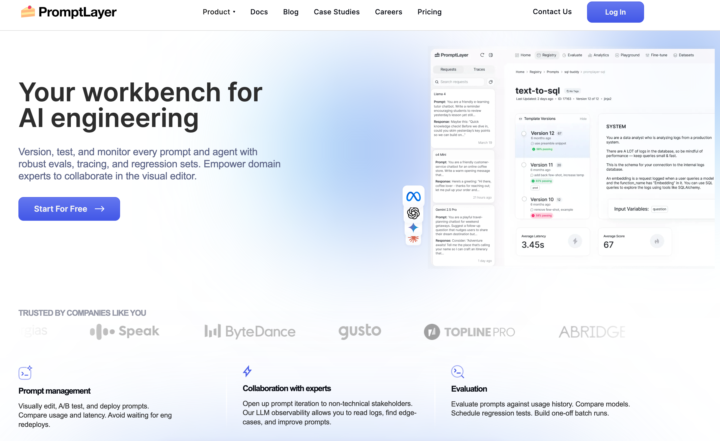The height and width of the screenshot is (441, 720).
Task: Open the Docs nav link
Action: [x=259, y=12]
